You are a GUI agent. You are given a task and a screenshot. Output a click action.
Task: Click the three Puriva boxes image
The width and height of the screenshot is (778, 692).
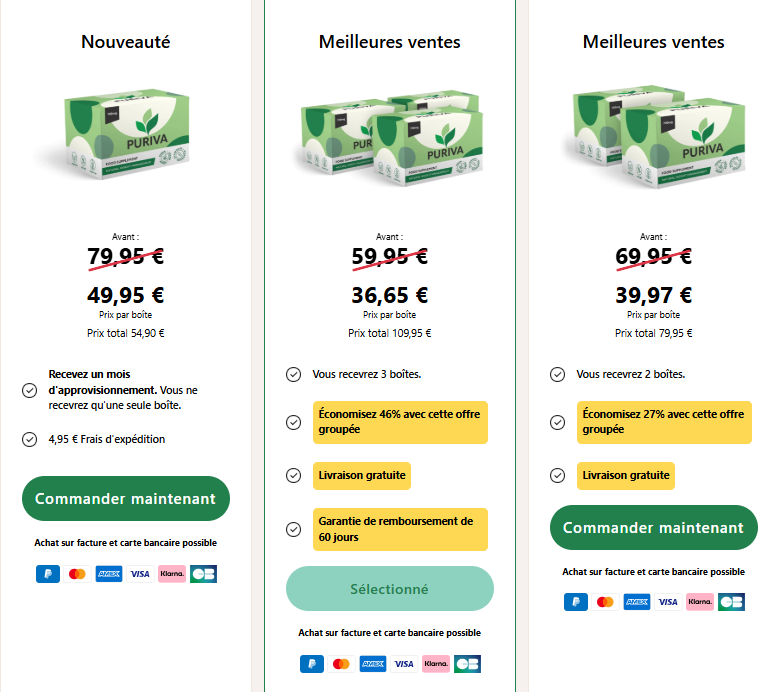tap(390, 137)
